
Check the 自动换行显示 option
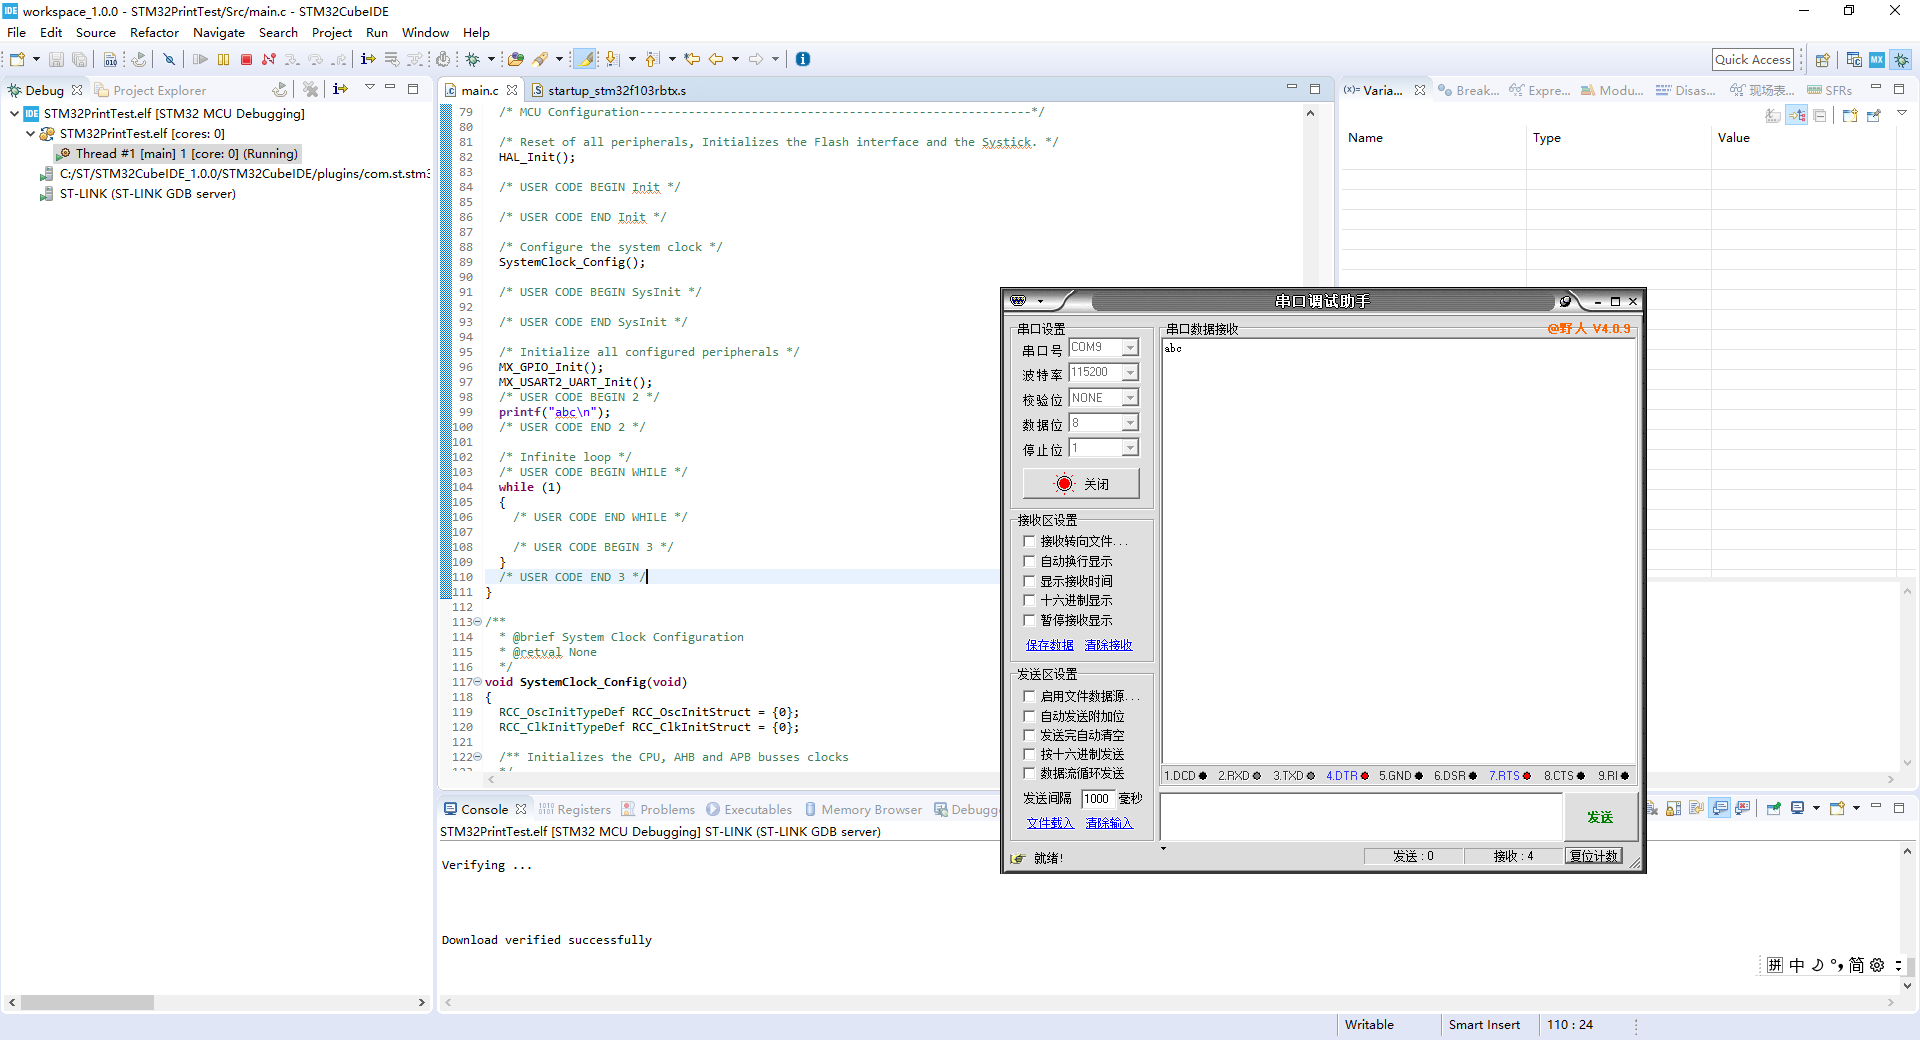(x=1029, y=561)
